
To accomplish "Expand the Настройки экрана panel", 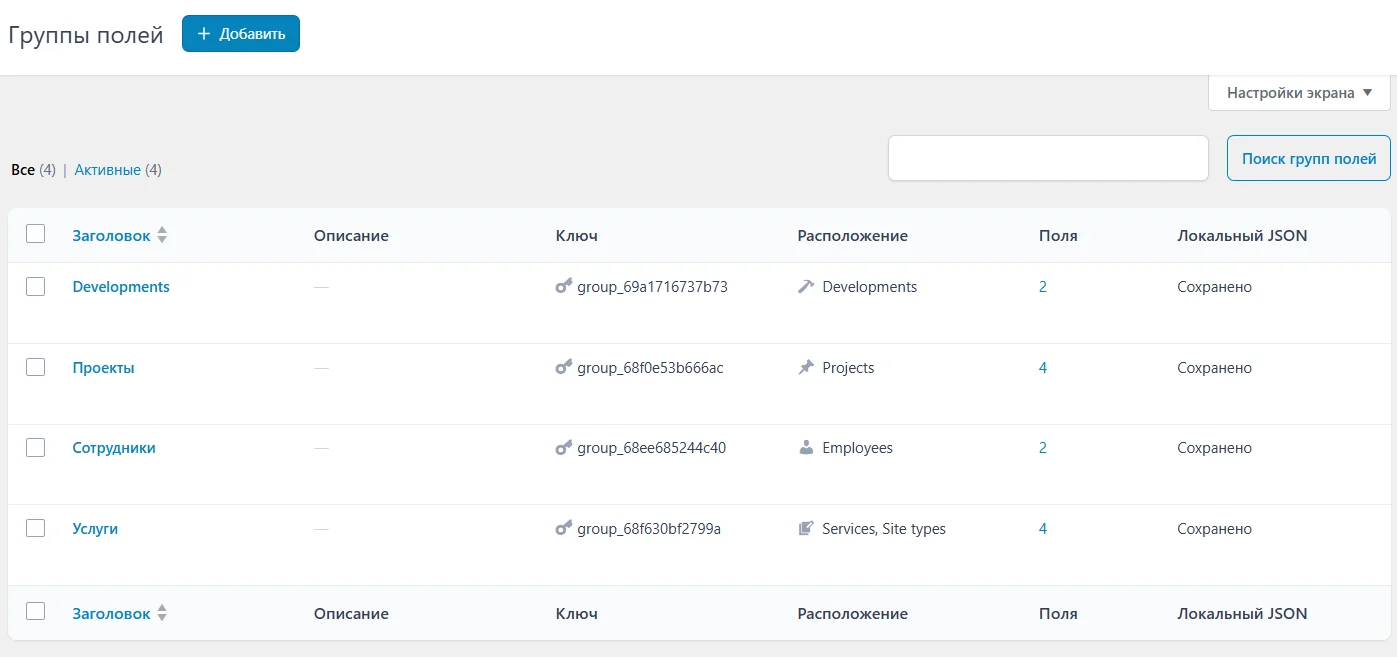I will point(1299,93).
